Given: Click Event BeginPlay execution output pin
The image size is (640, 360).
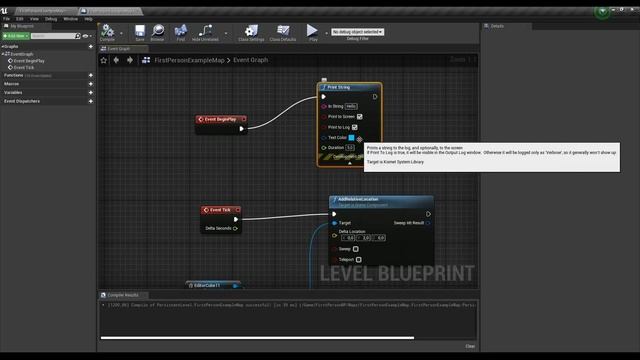Looking at the screenshot, I should (242, 129).
